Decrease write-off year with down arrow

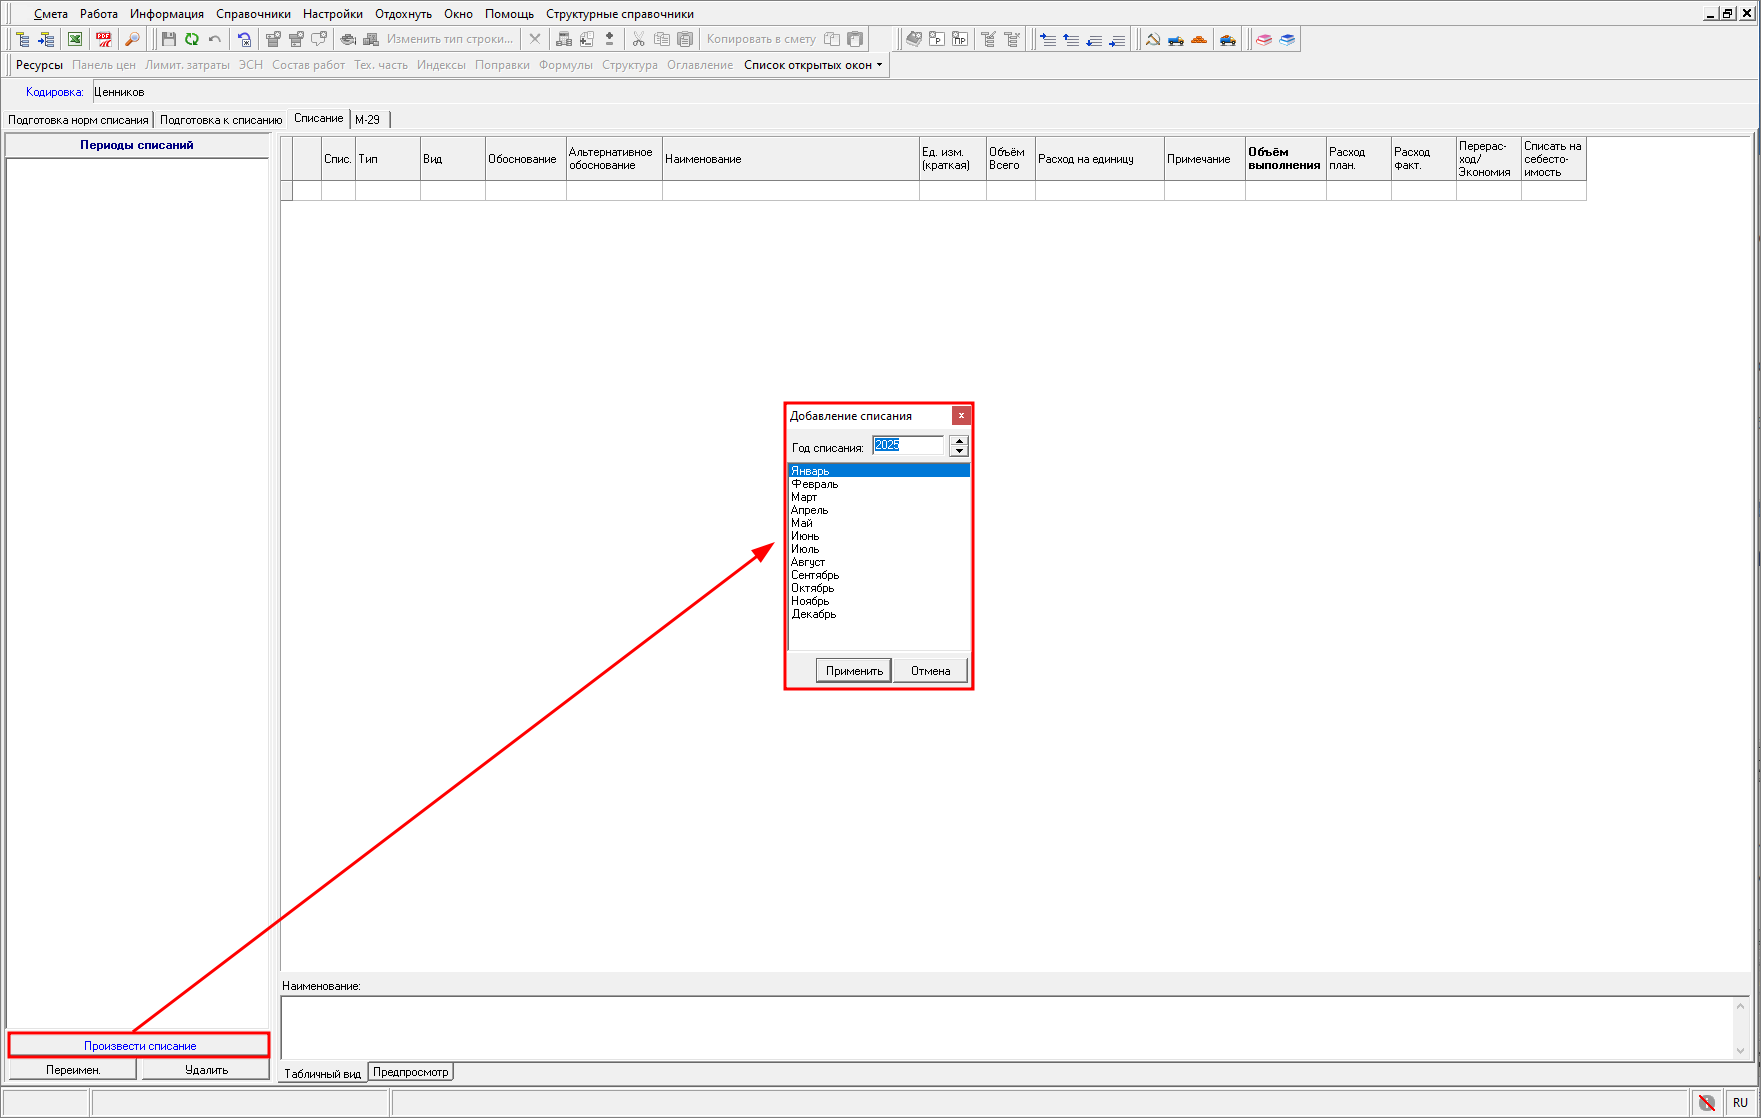point(959,451)
